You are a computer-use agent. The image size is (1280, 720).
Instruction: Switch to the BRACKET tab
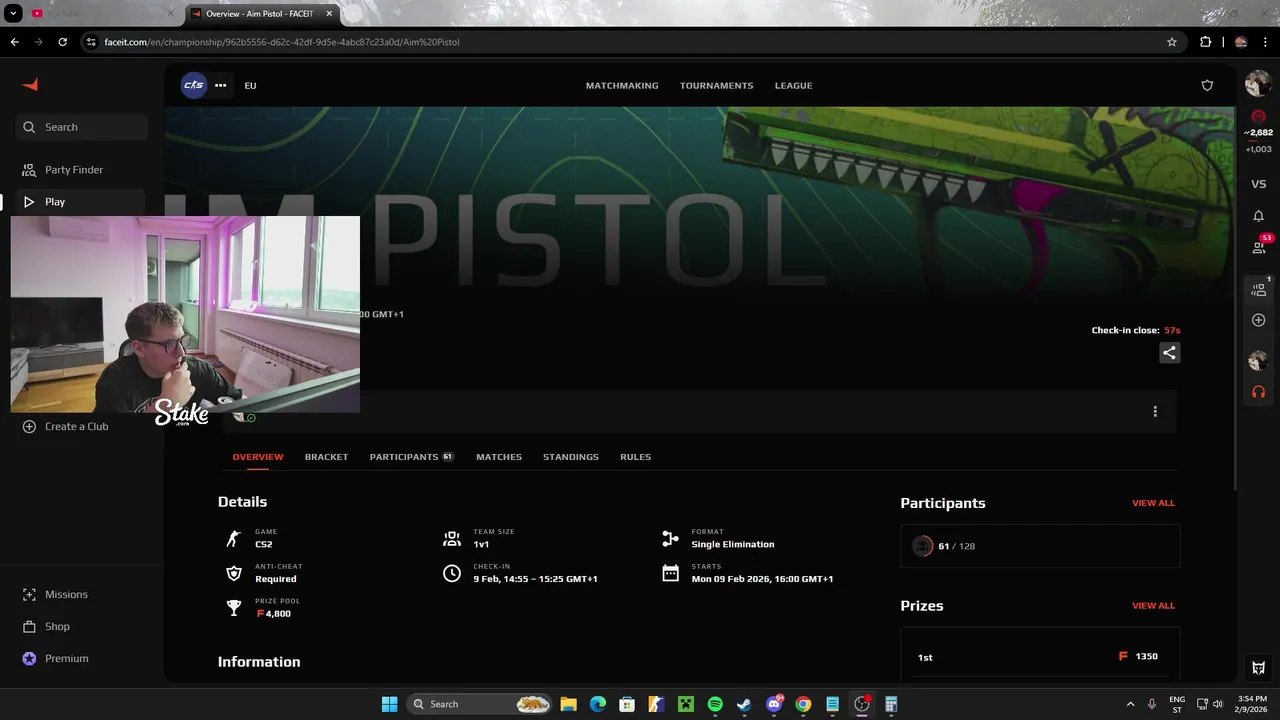click(x=326, y=457)
